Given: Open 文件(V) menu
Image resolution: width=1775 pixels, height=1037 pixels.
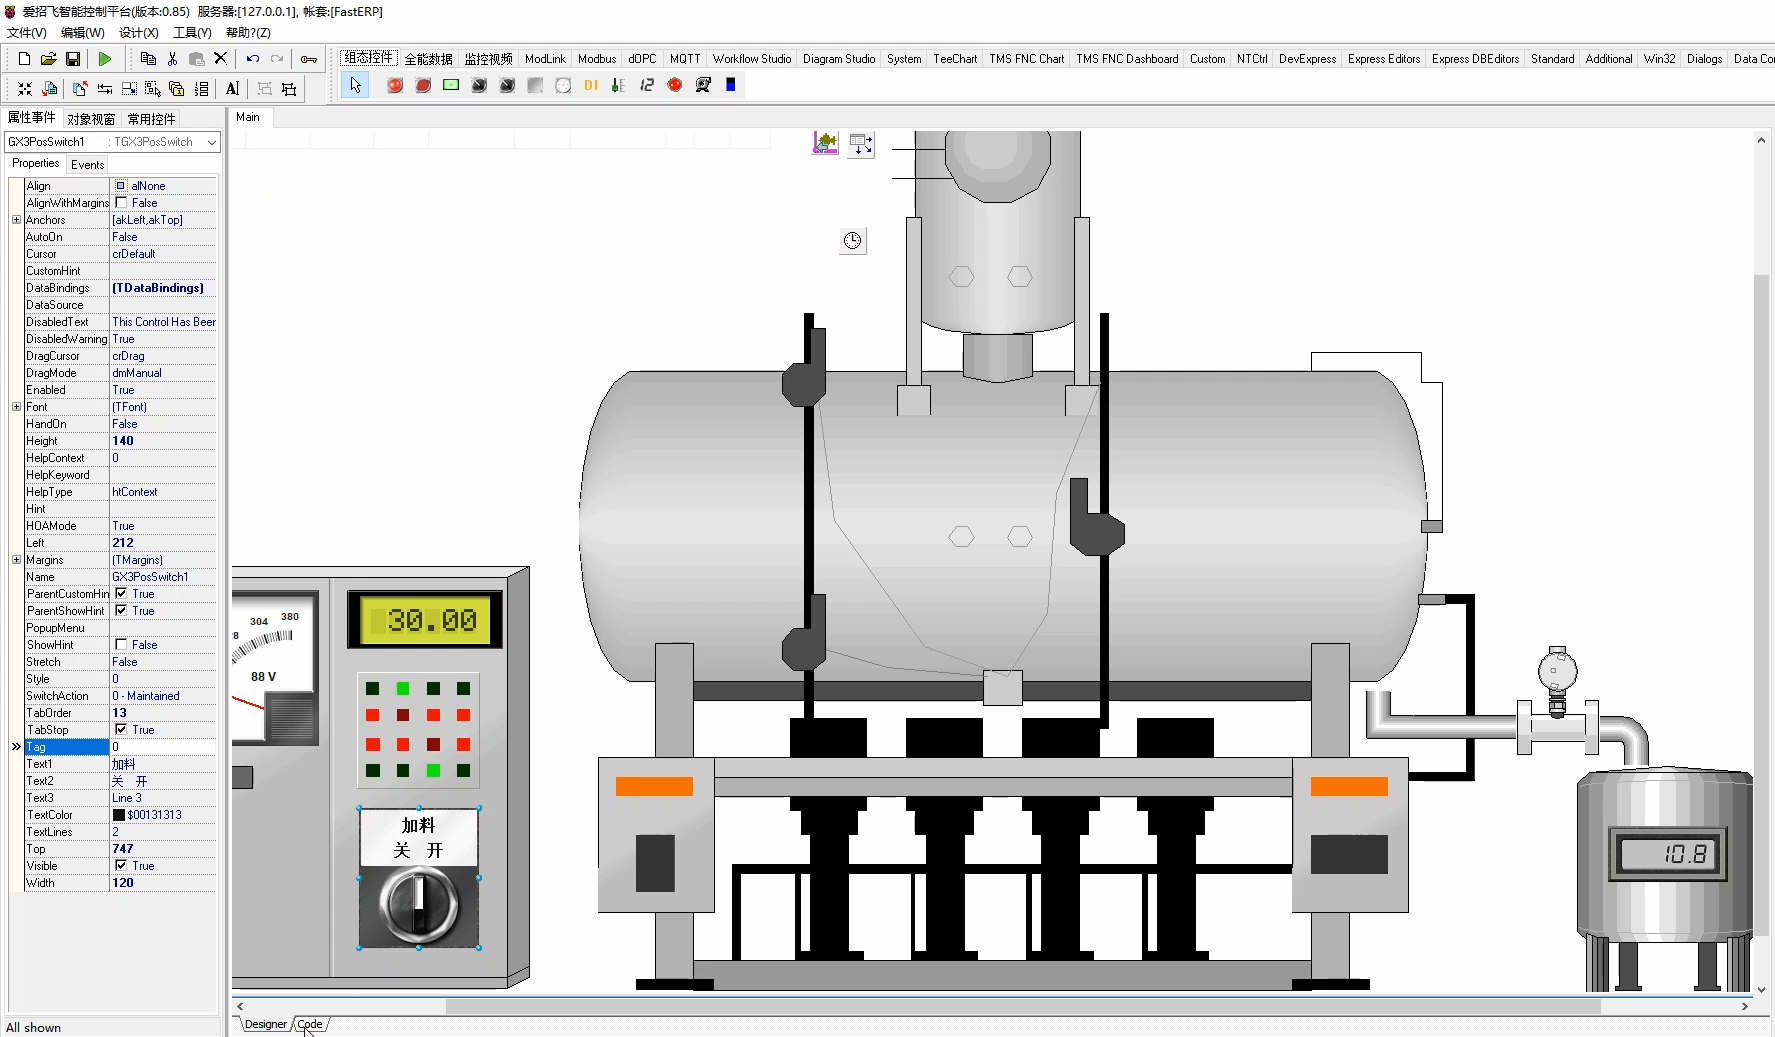Looking at the screenshot, I should coord(26,33).
